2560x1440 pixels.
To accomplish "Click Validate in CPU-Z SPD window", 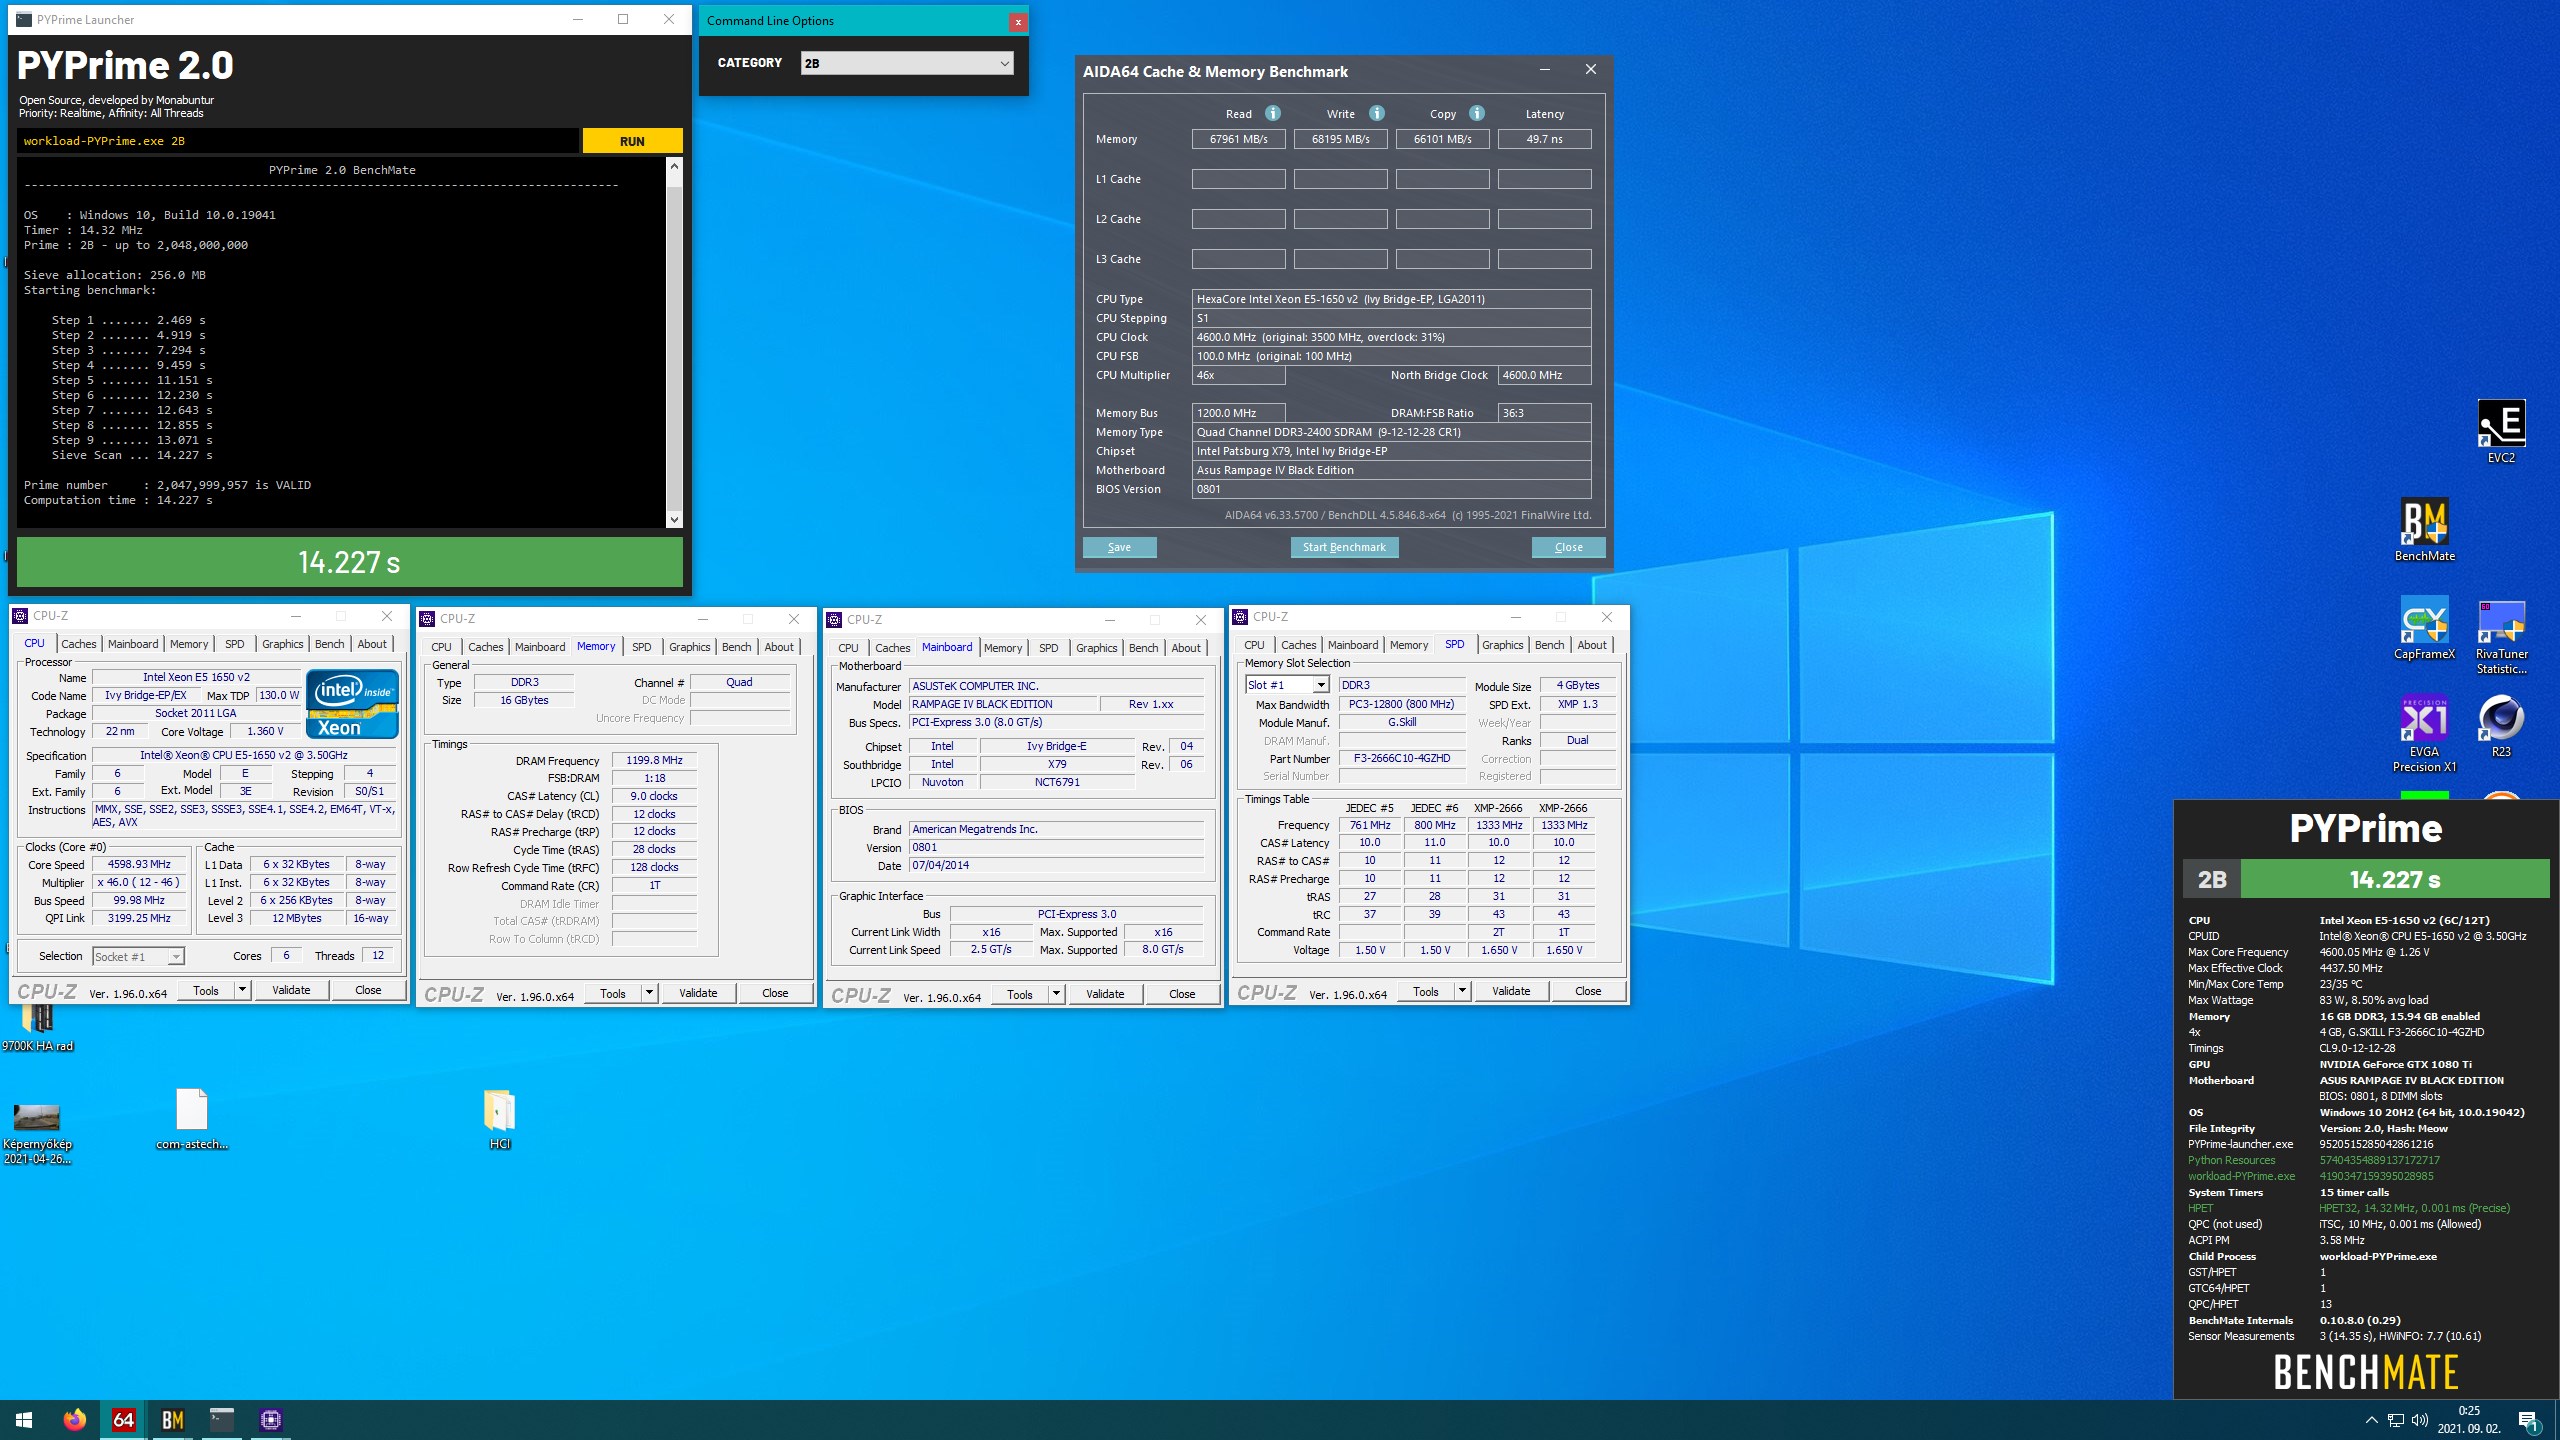I will point(1511,991).
